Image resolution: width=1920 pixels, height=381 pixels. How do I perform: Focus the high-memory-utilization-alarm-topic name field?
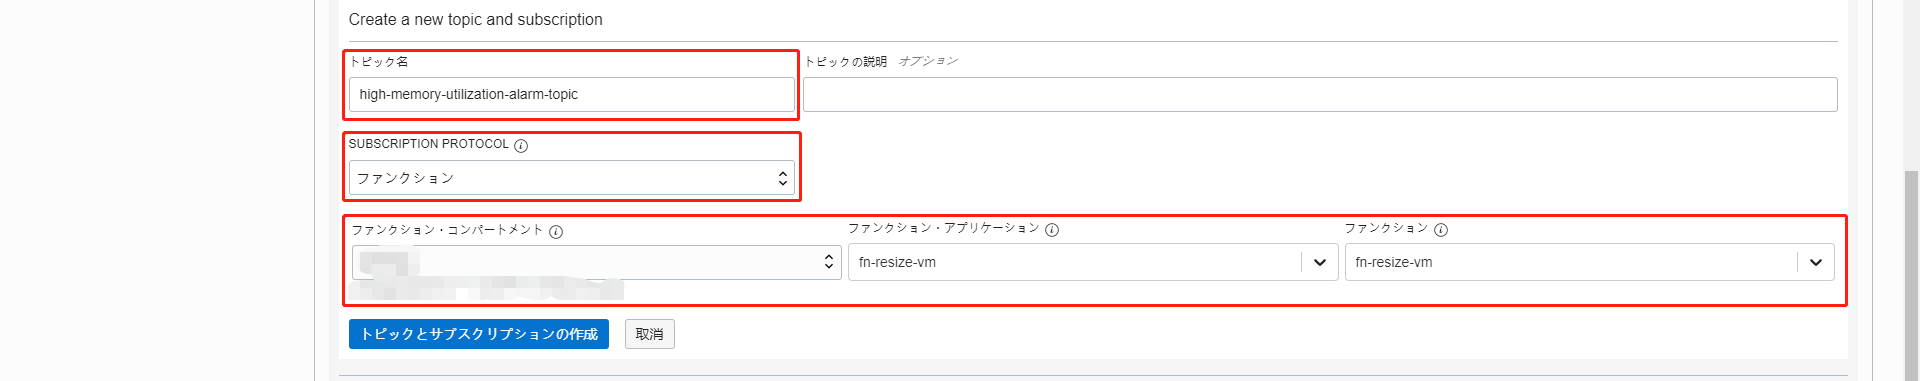pyautogui.click(x=571, y=94)
